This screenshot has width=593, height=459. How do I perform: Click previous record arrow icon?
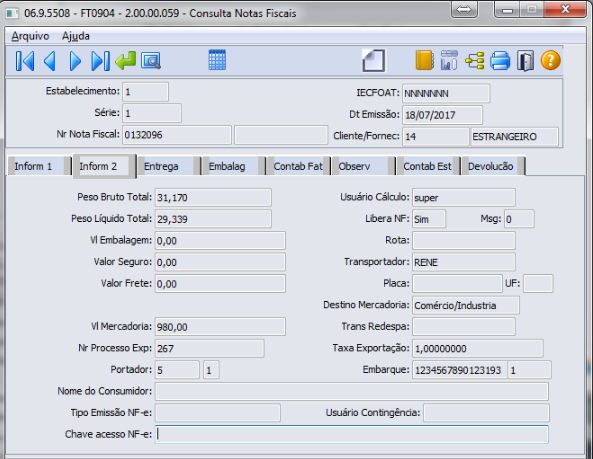coord(50,60)
